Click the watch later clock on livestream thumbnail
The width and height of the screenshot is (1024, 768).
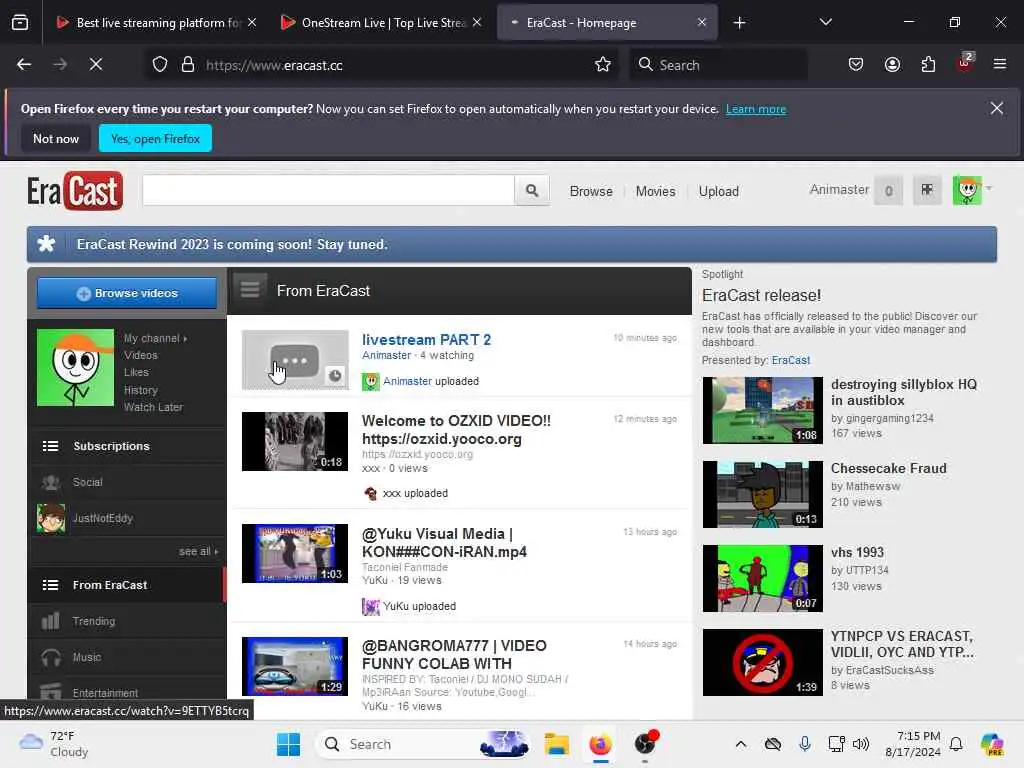tap(335, 376)
